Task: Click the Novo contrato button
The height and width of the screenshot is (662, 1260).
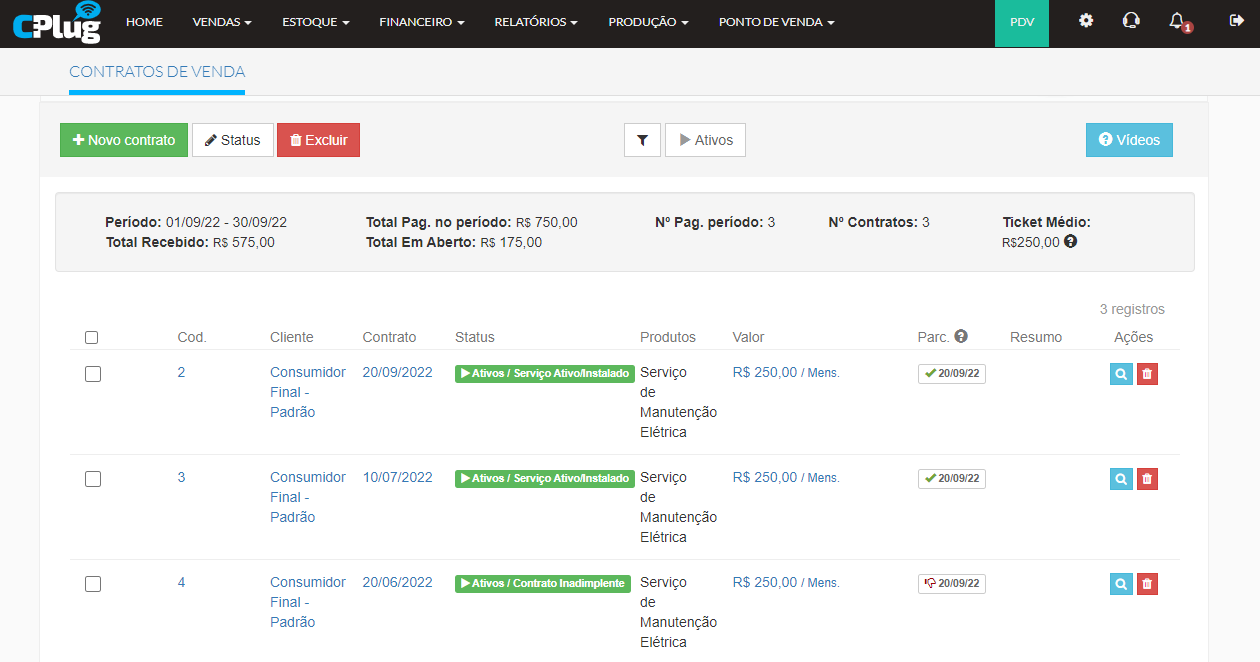Action: pos(124,140)
